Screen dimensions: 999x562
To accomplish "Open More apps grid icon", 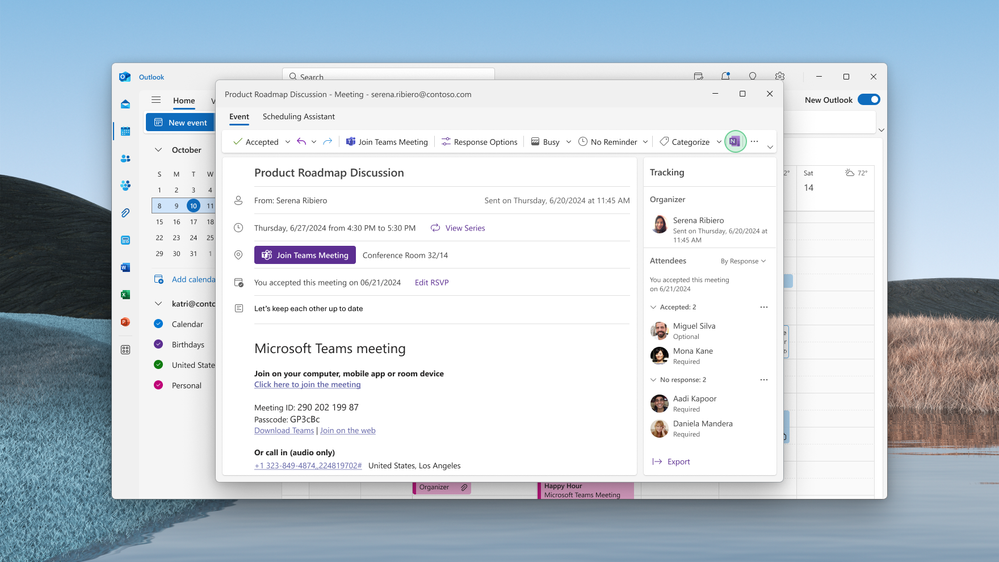I will 126,350.
